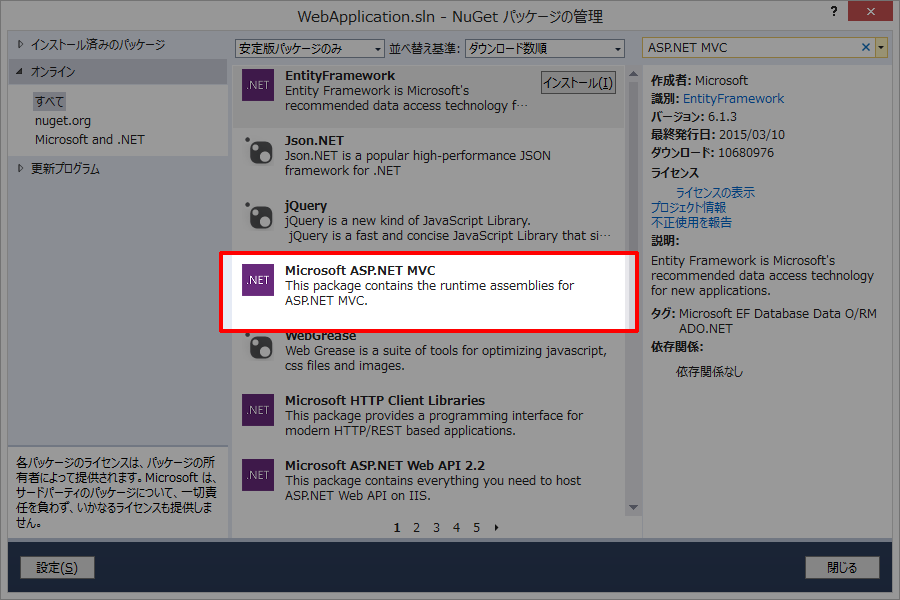
Task: Click current page number 1
Action: point(397,528)
